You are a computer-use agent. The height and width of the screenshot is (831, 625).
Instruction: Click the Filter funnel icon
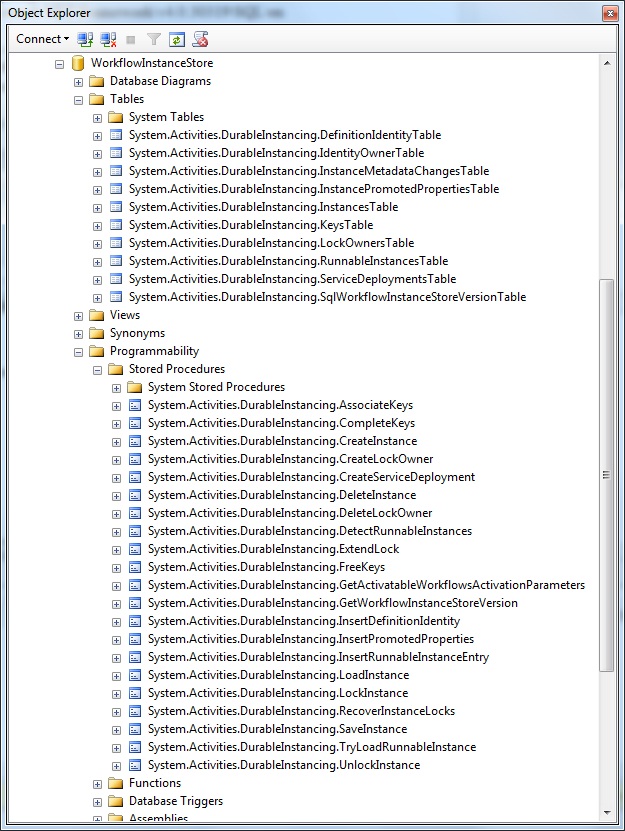coord(154,39)
